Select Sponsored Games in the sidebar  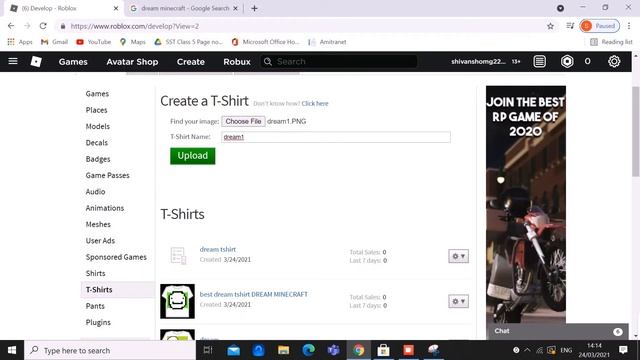pos(116,257)
